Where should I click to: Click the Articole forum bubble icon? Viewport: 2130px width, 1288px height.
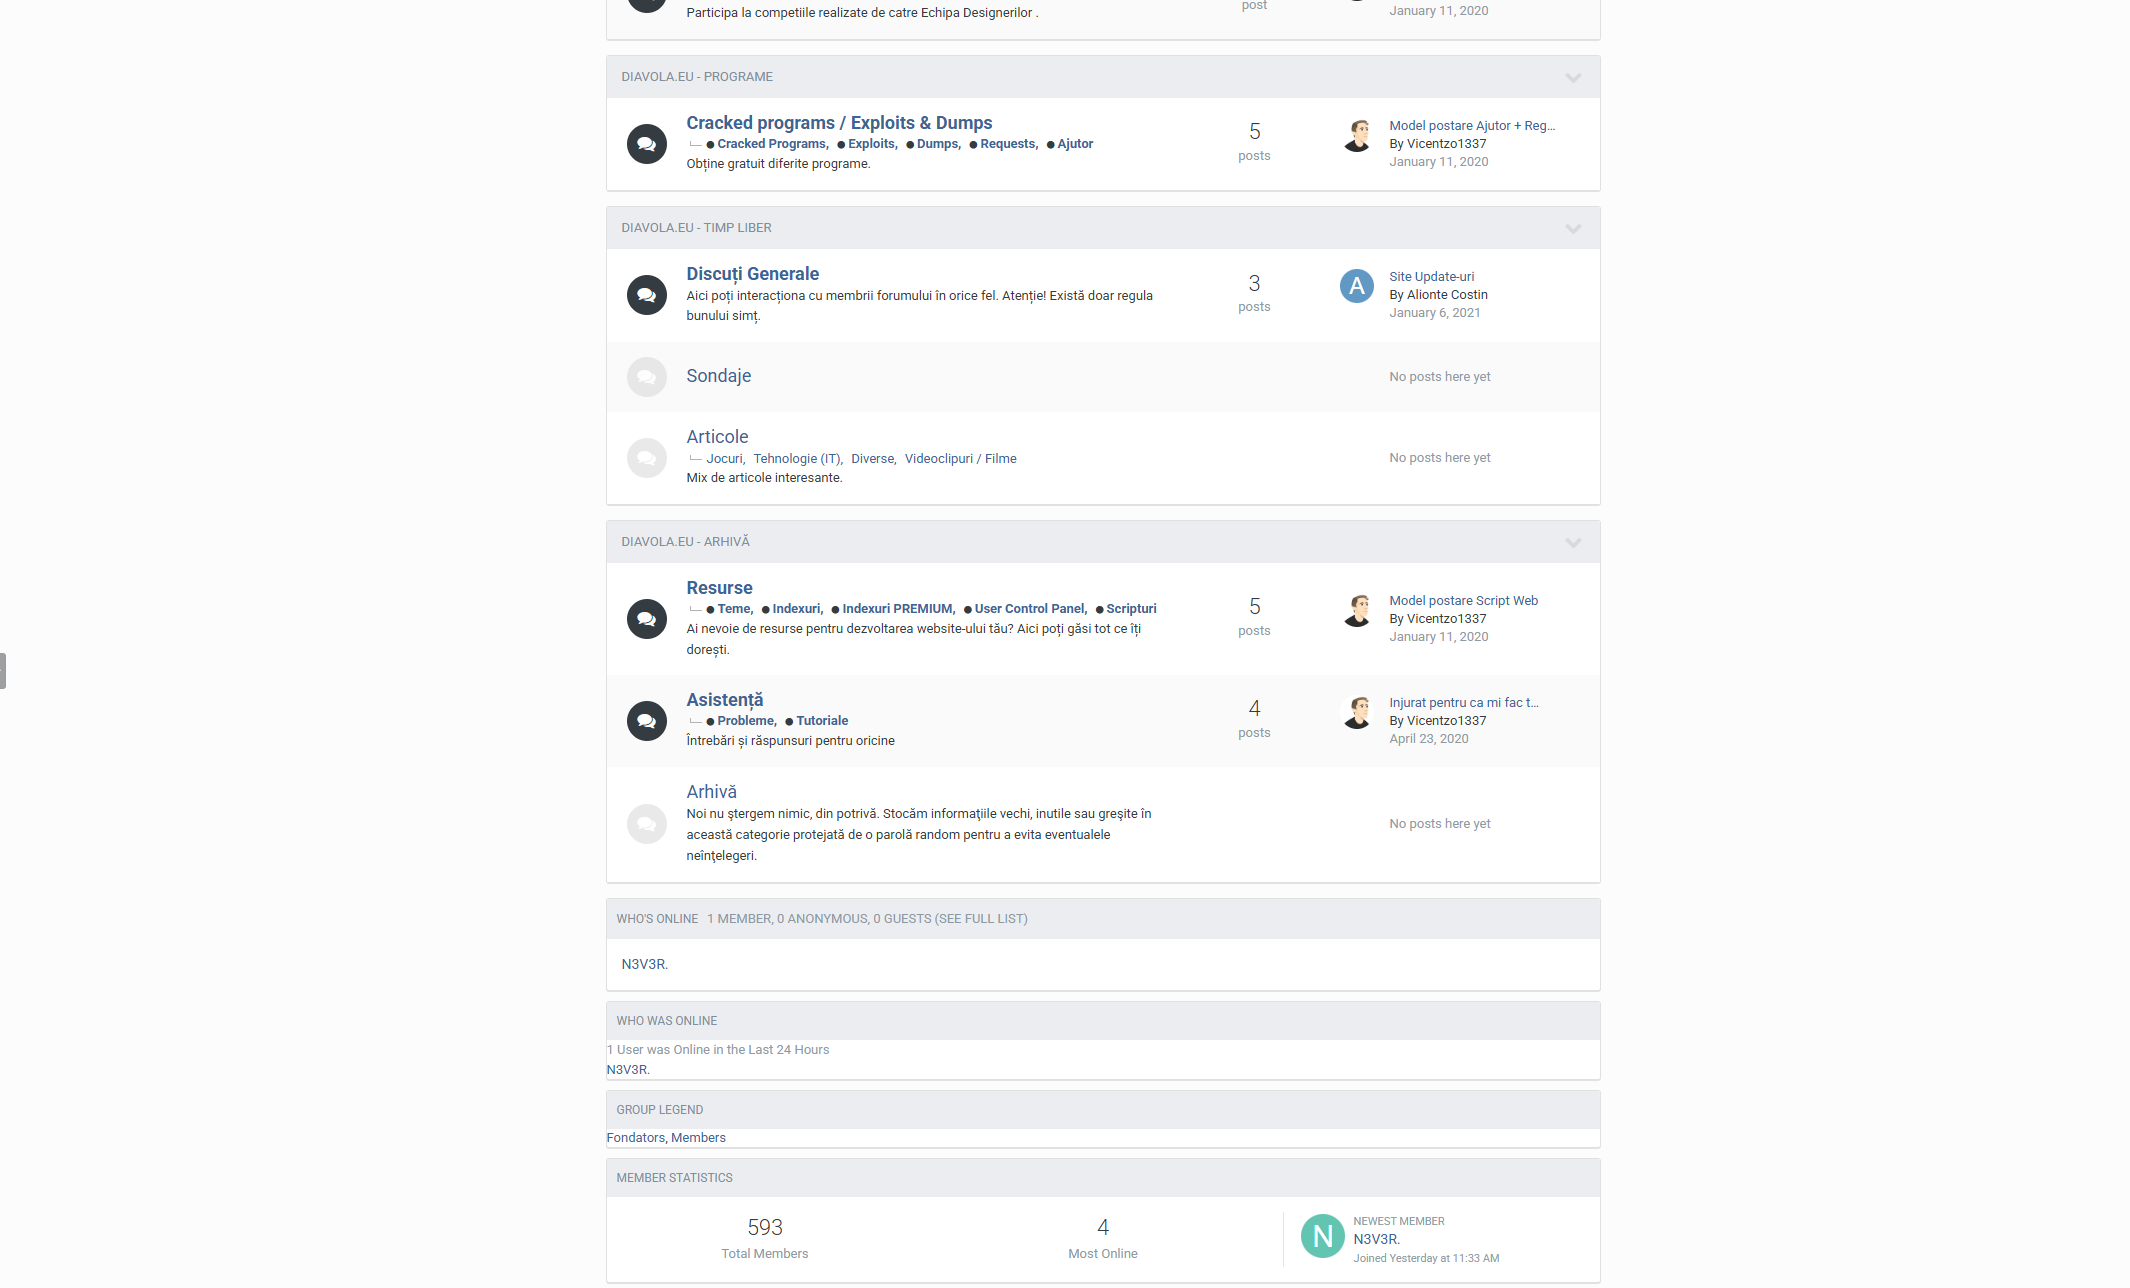[646, 458]
